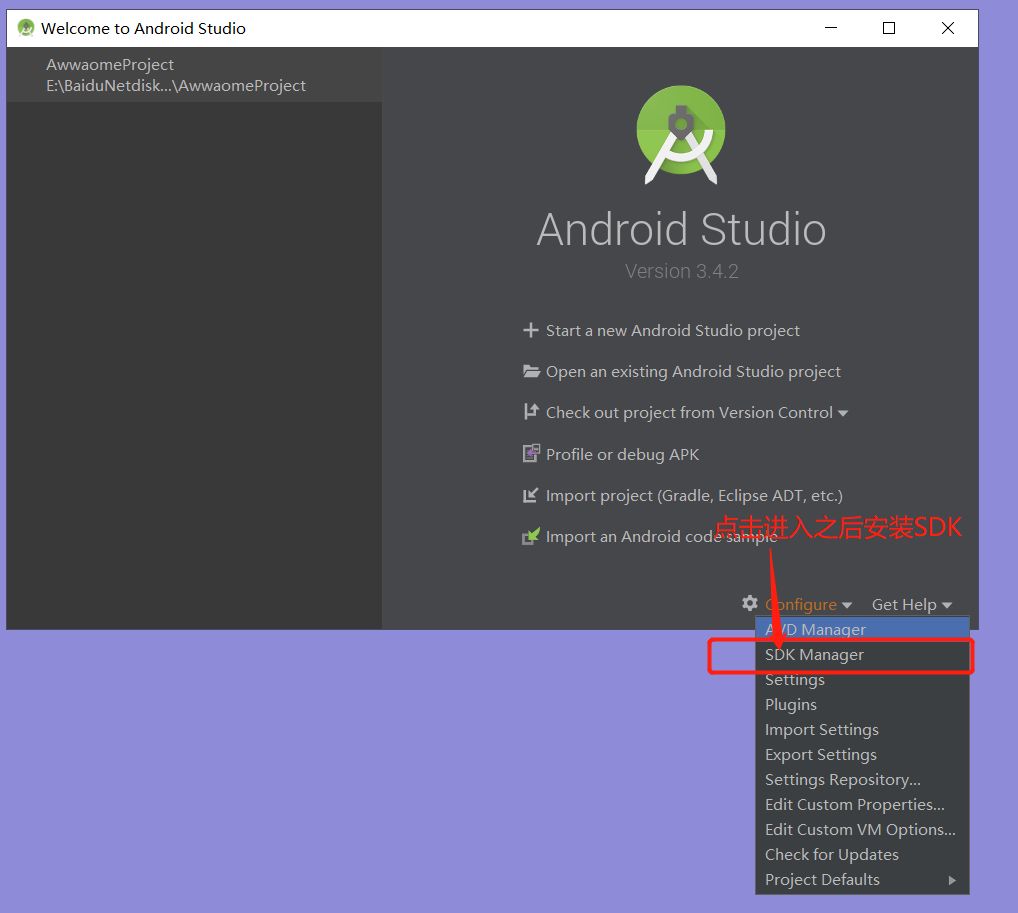Start a new Android Studio project
Screen dimensions: 1018x913
[x=673, y=331]
